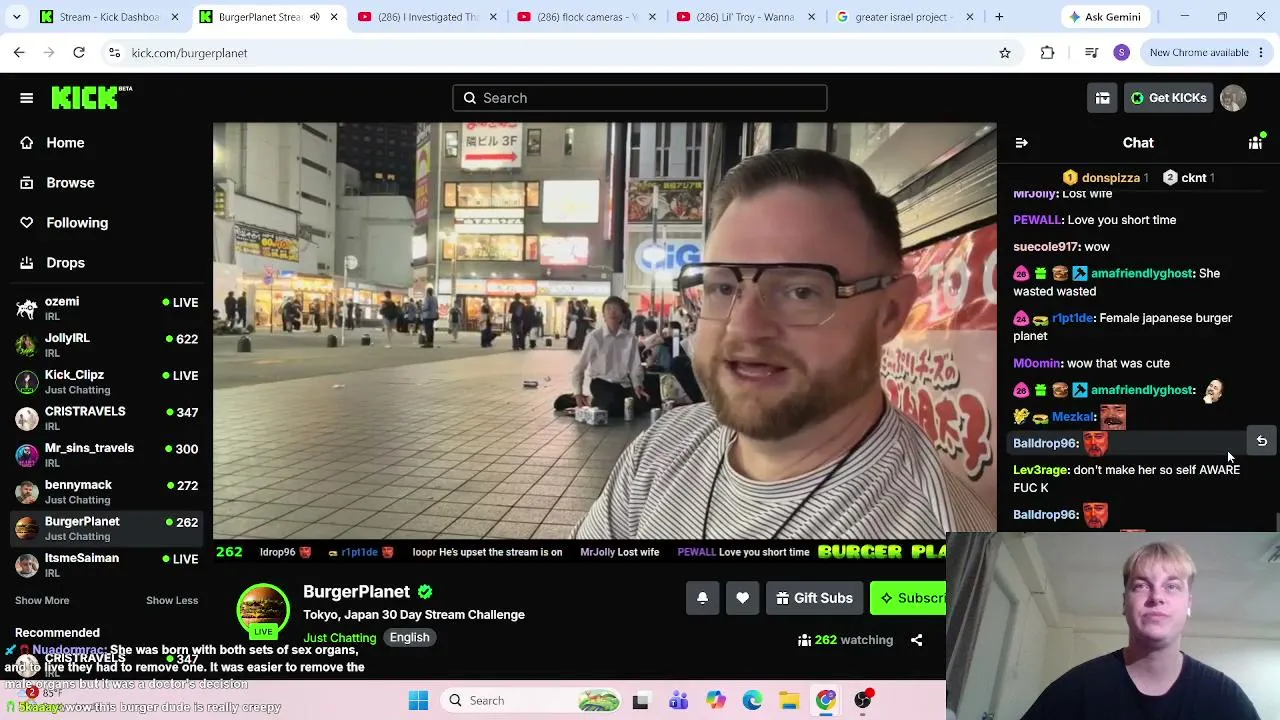This screenshot has height=720, width=1280.
Task: Open Ask Gemini
Action: pyautogui.click(x=1106, y=17)
